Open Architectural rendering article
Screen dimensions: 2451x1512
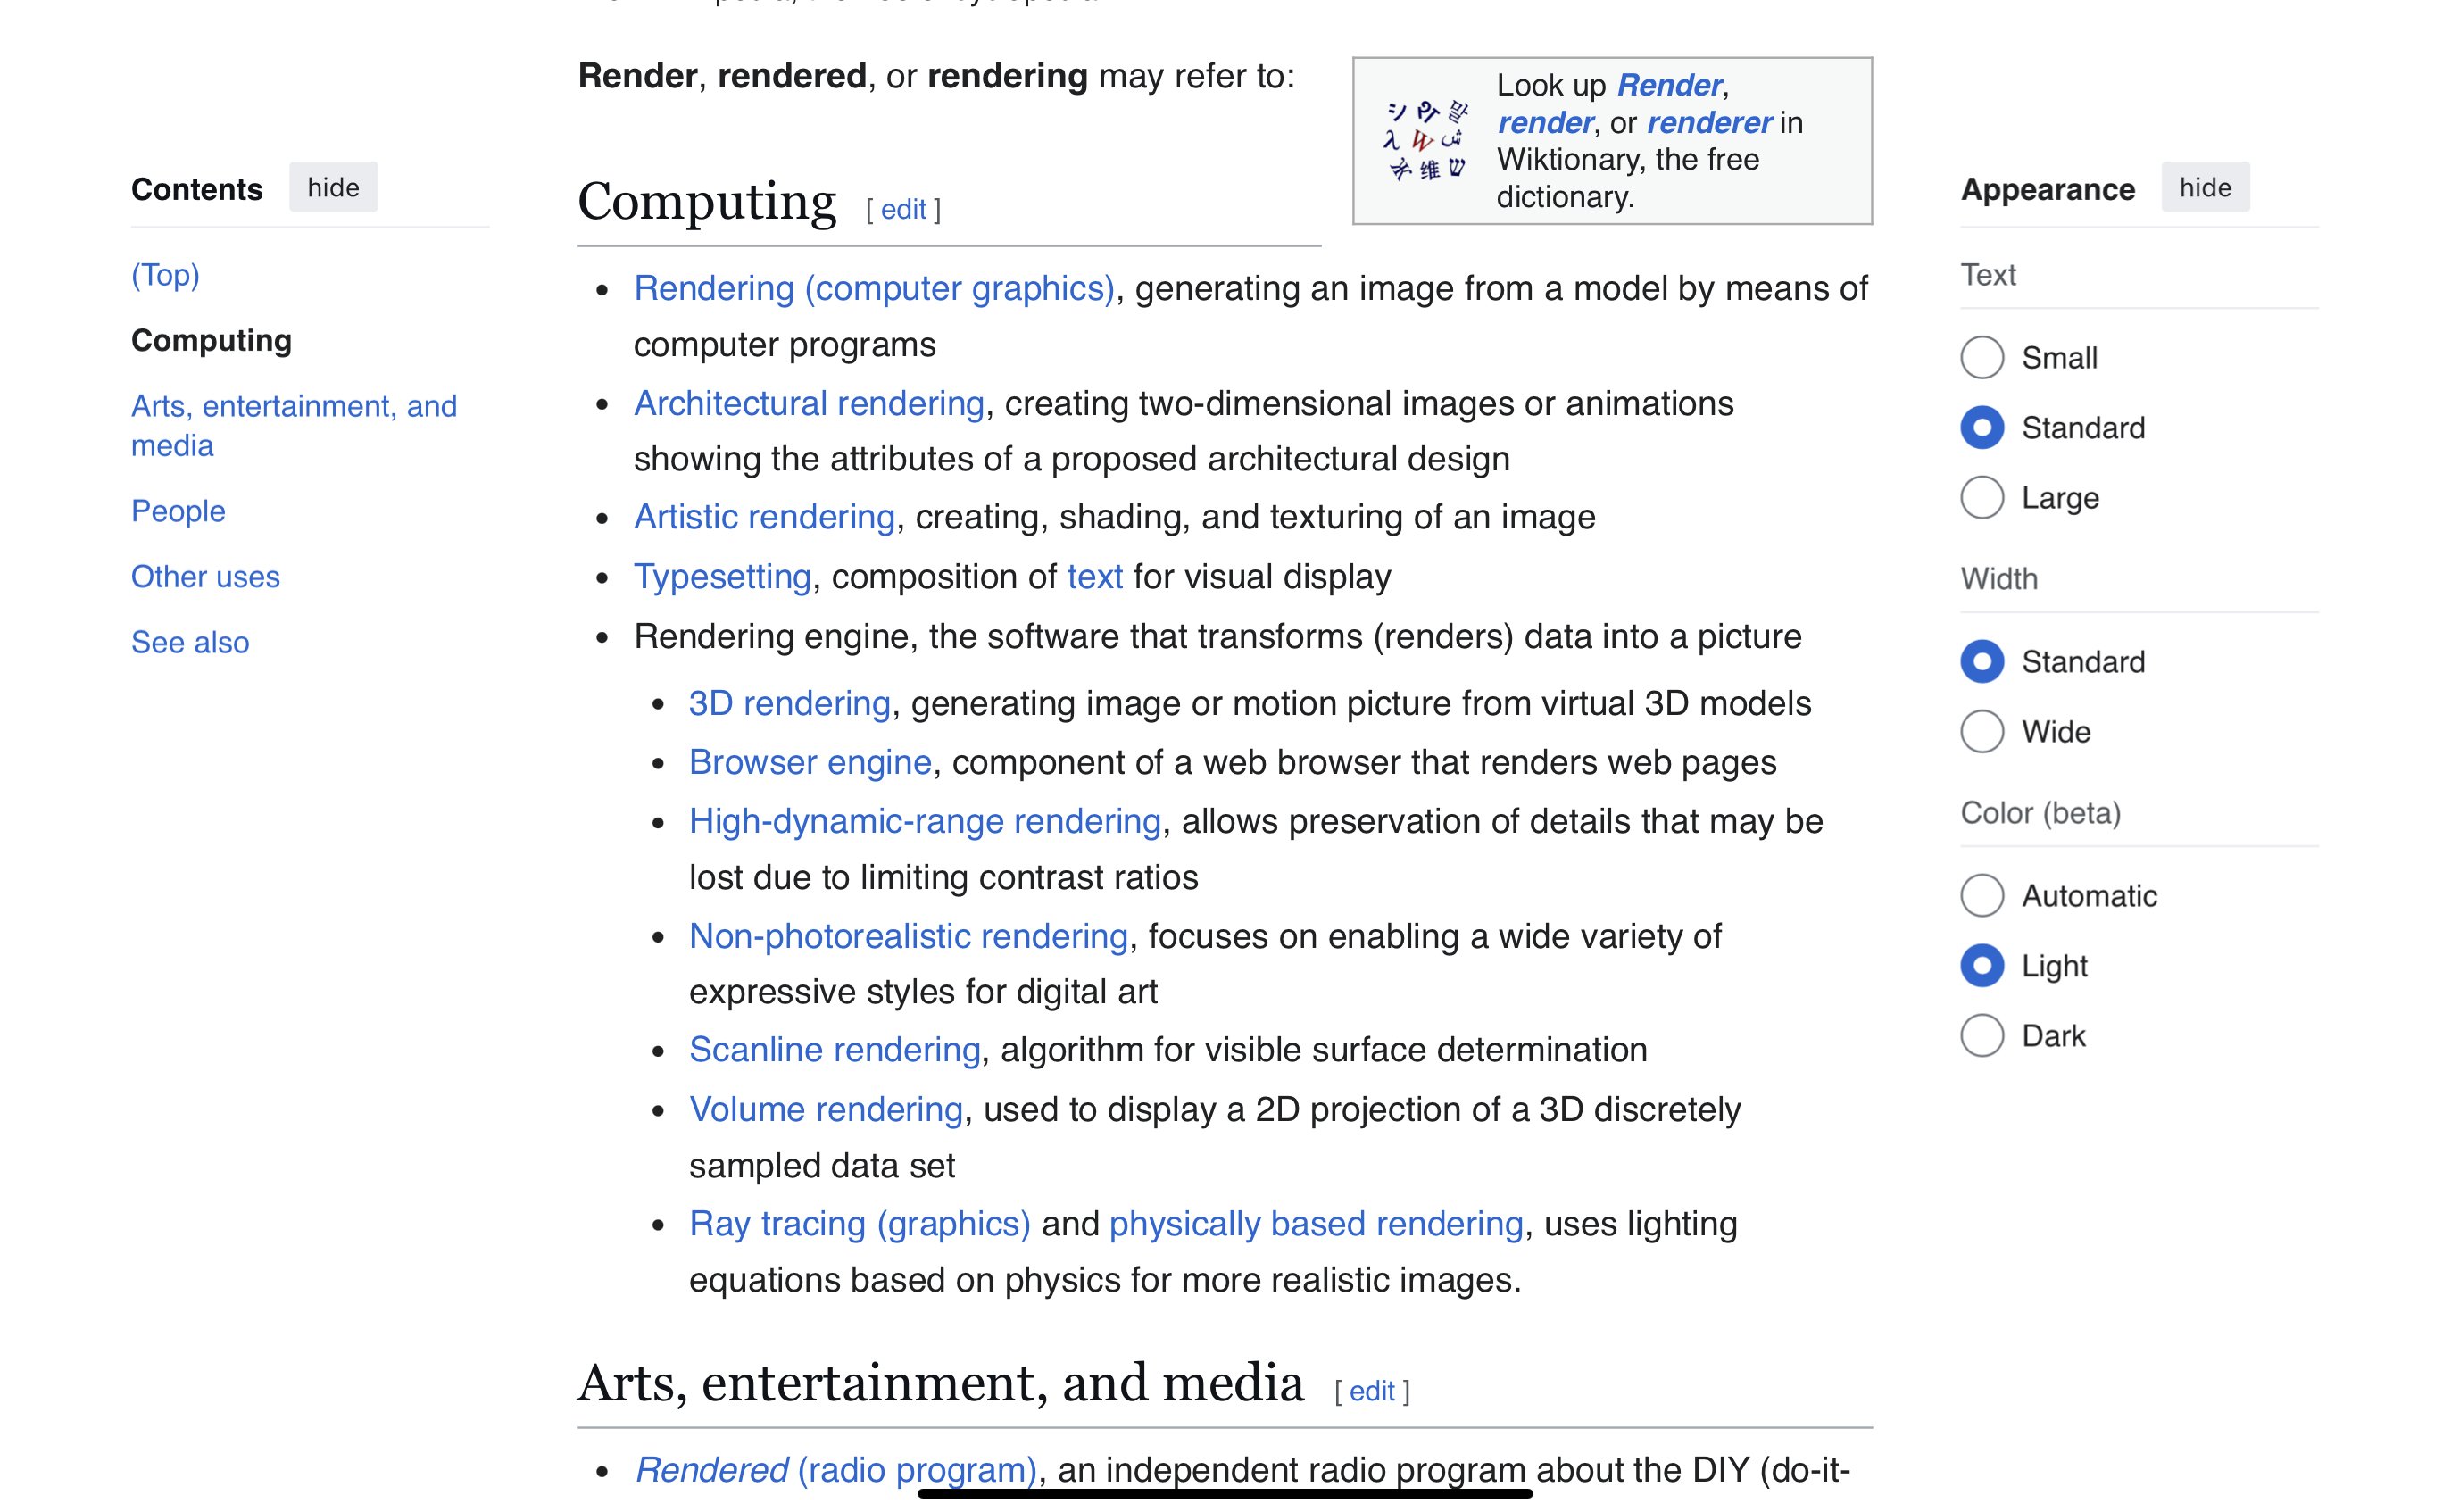point(809,403)
